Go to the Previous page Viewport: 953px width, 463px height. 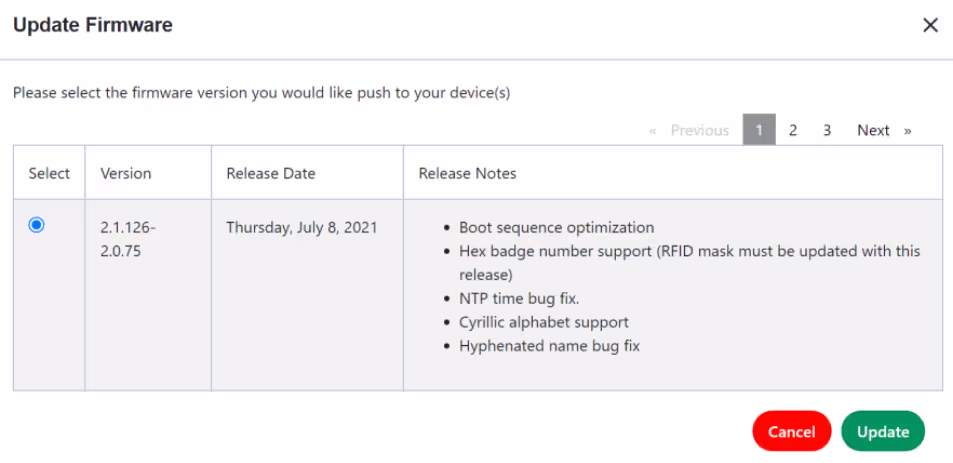700,131
